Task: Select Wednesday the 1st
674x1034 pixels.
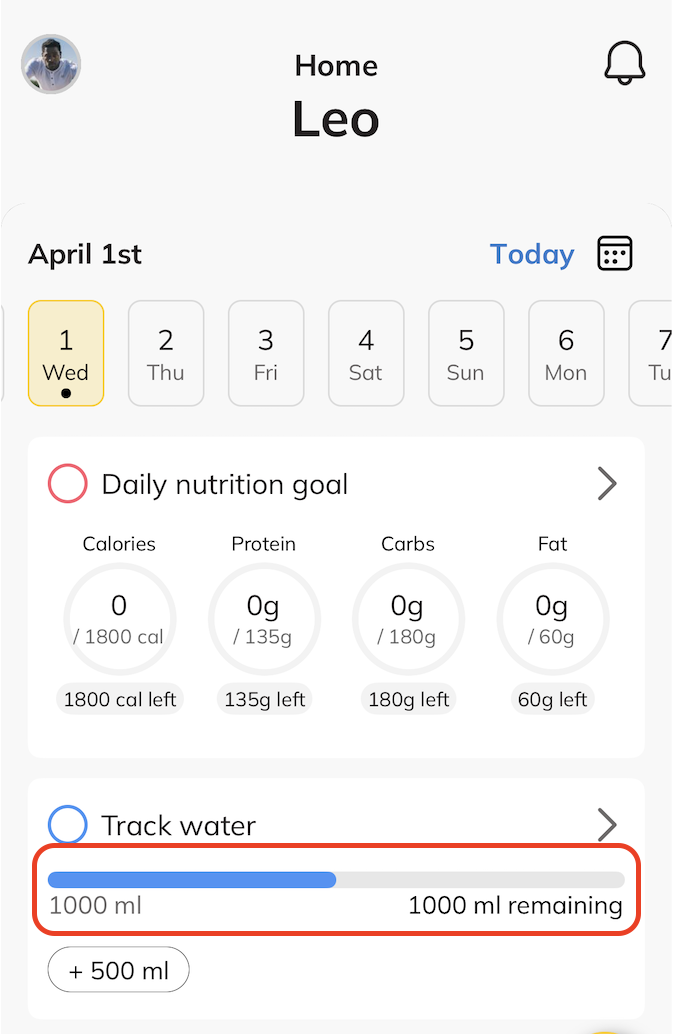Action: coord(66,353)
